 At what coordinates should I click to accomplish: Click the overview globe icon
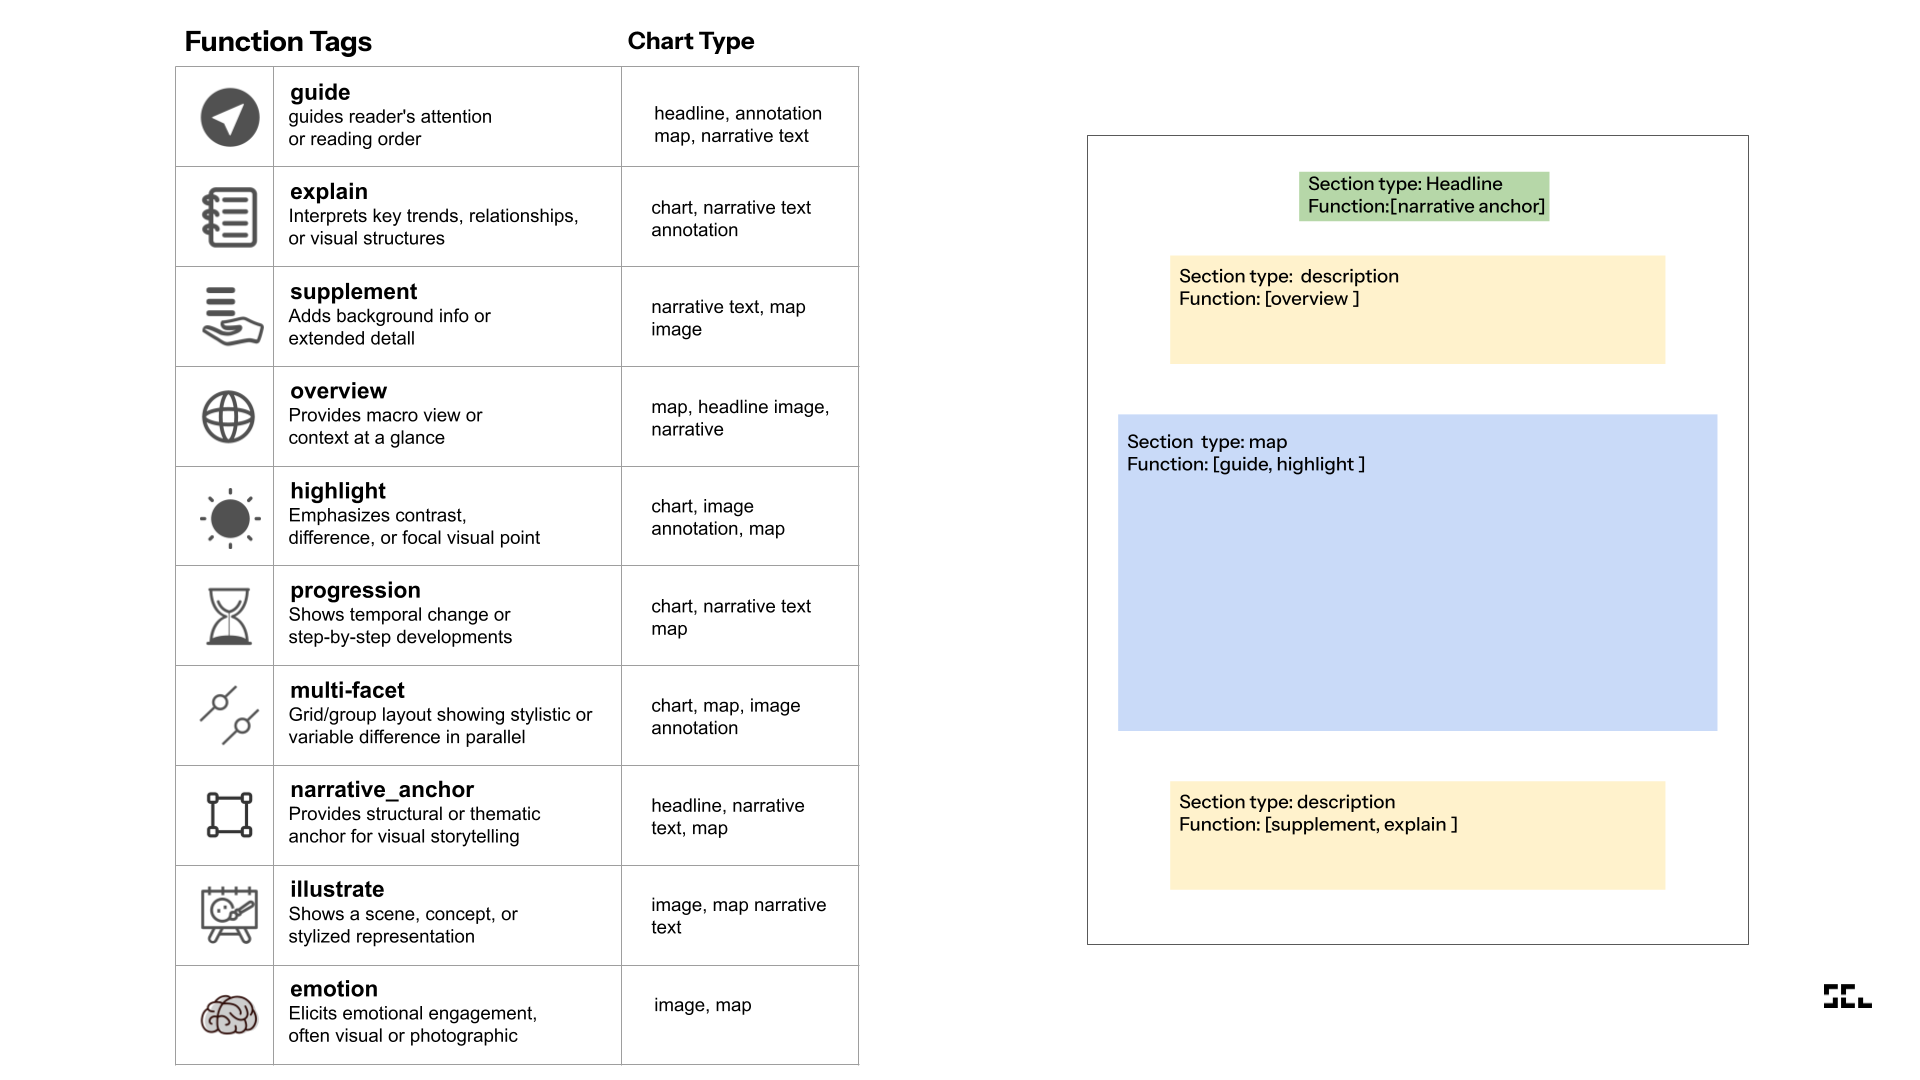[229, 416]
